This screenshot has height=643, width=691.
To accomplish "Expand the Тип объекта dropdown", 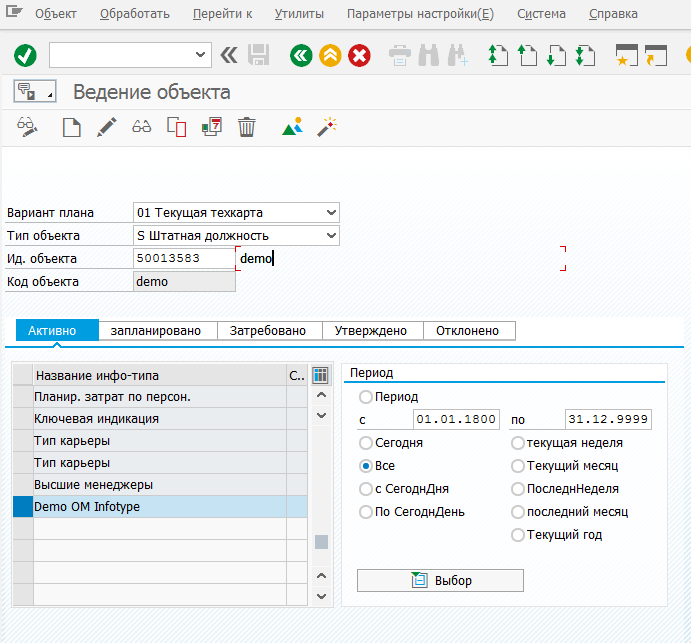I will click(331, 235).
